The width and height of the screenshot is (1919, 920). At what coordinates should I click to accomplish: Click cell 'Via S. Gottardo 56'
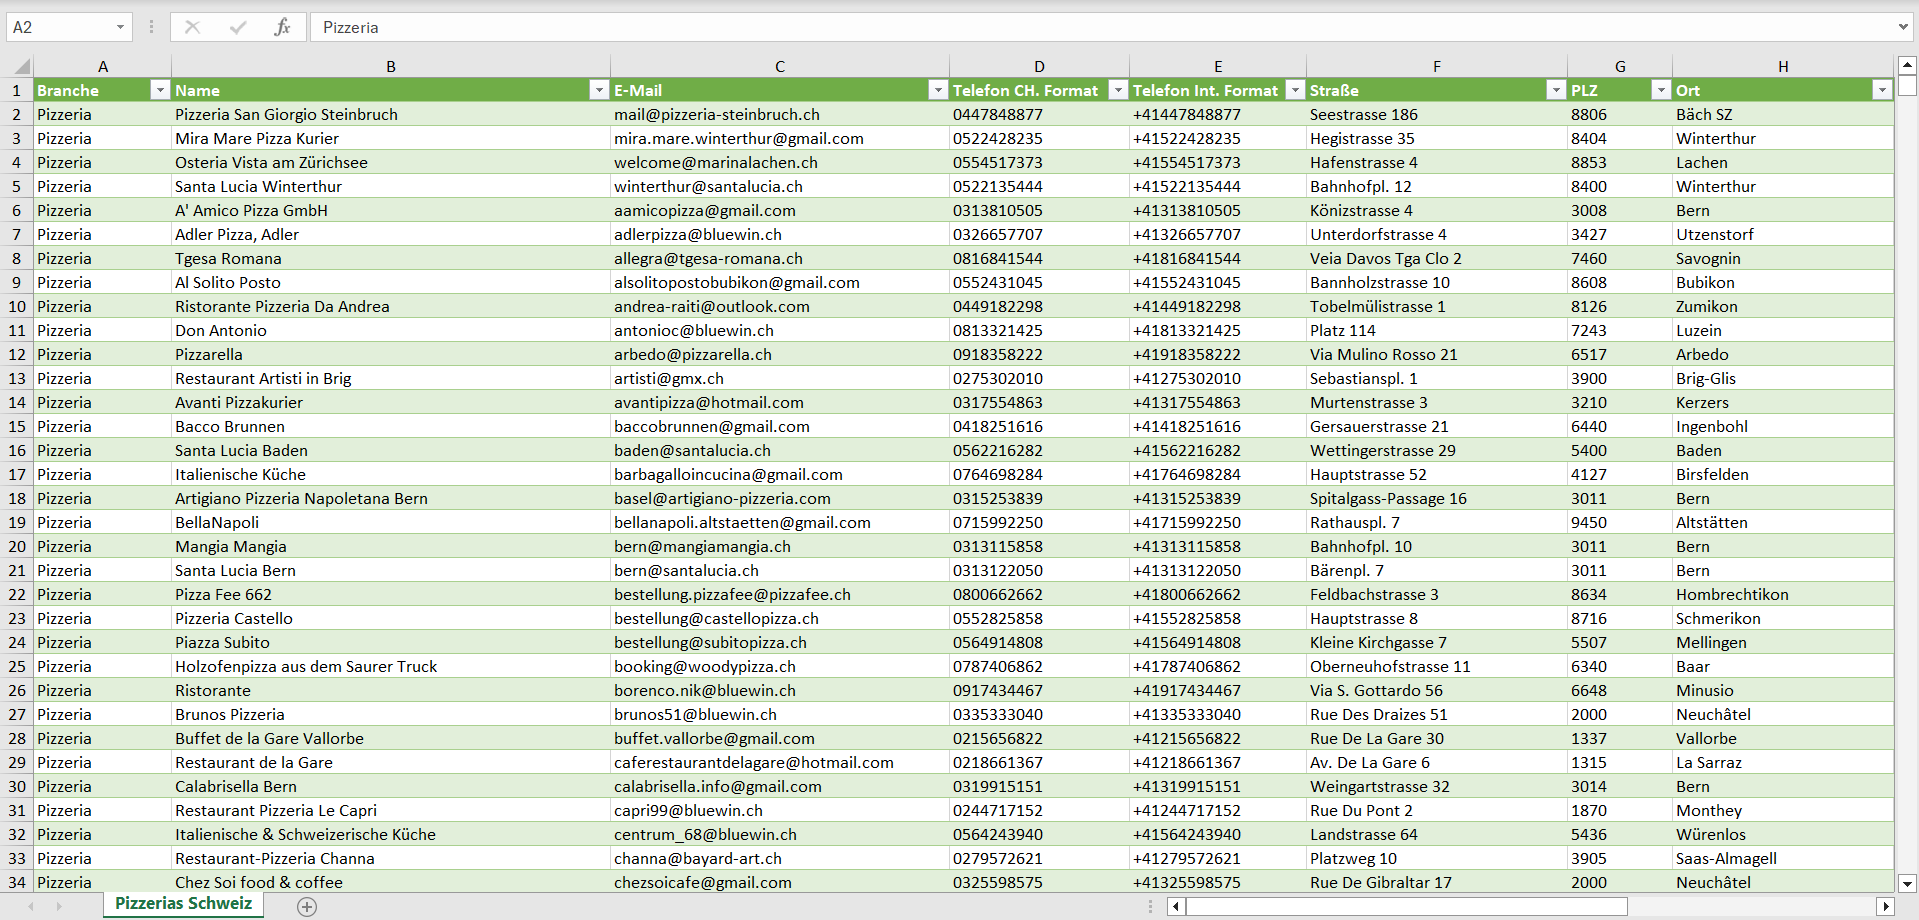tap(1437, 690)
